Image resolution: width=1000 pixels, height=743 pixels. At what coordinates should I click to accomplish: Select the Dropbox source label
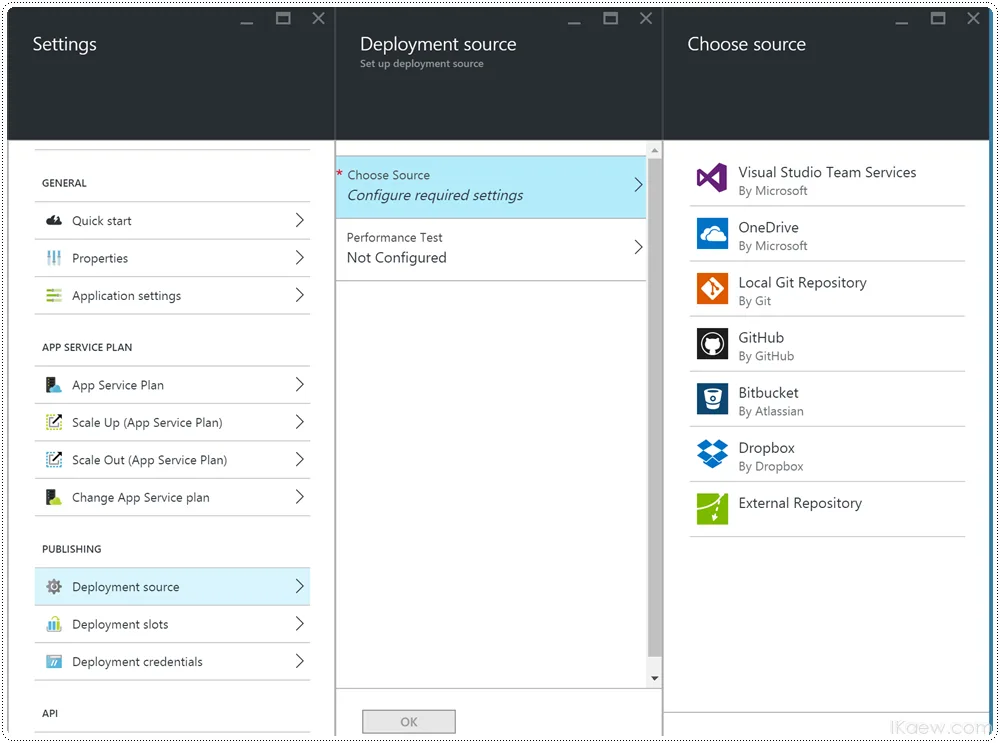(767, 448)
